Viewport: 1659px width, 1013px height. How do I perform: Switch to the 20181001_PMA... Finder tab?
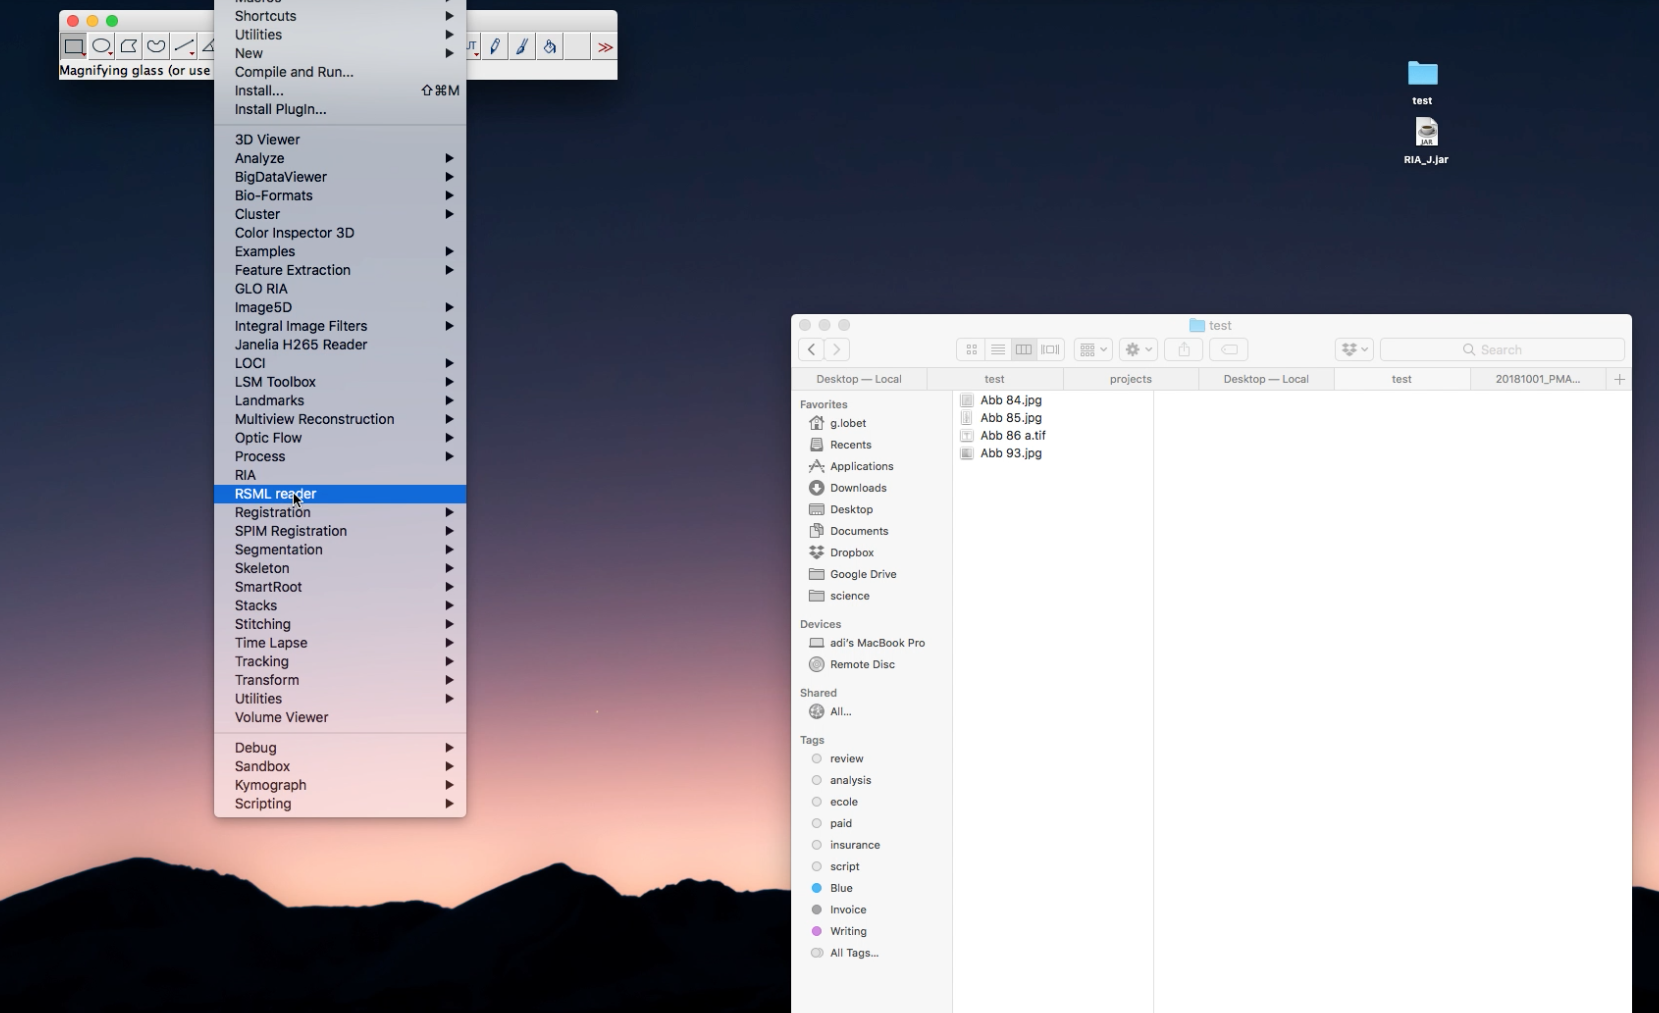coord(1538,379)
